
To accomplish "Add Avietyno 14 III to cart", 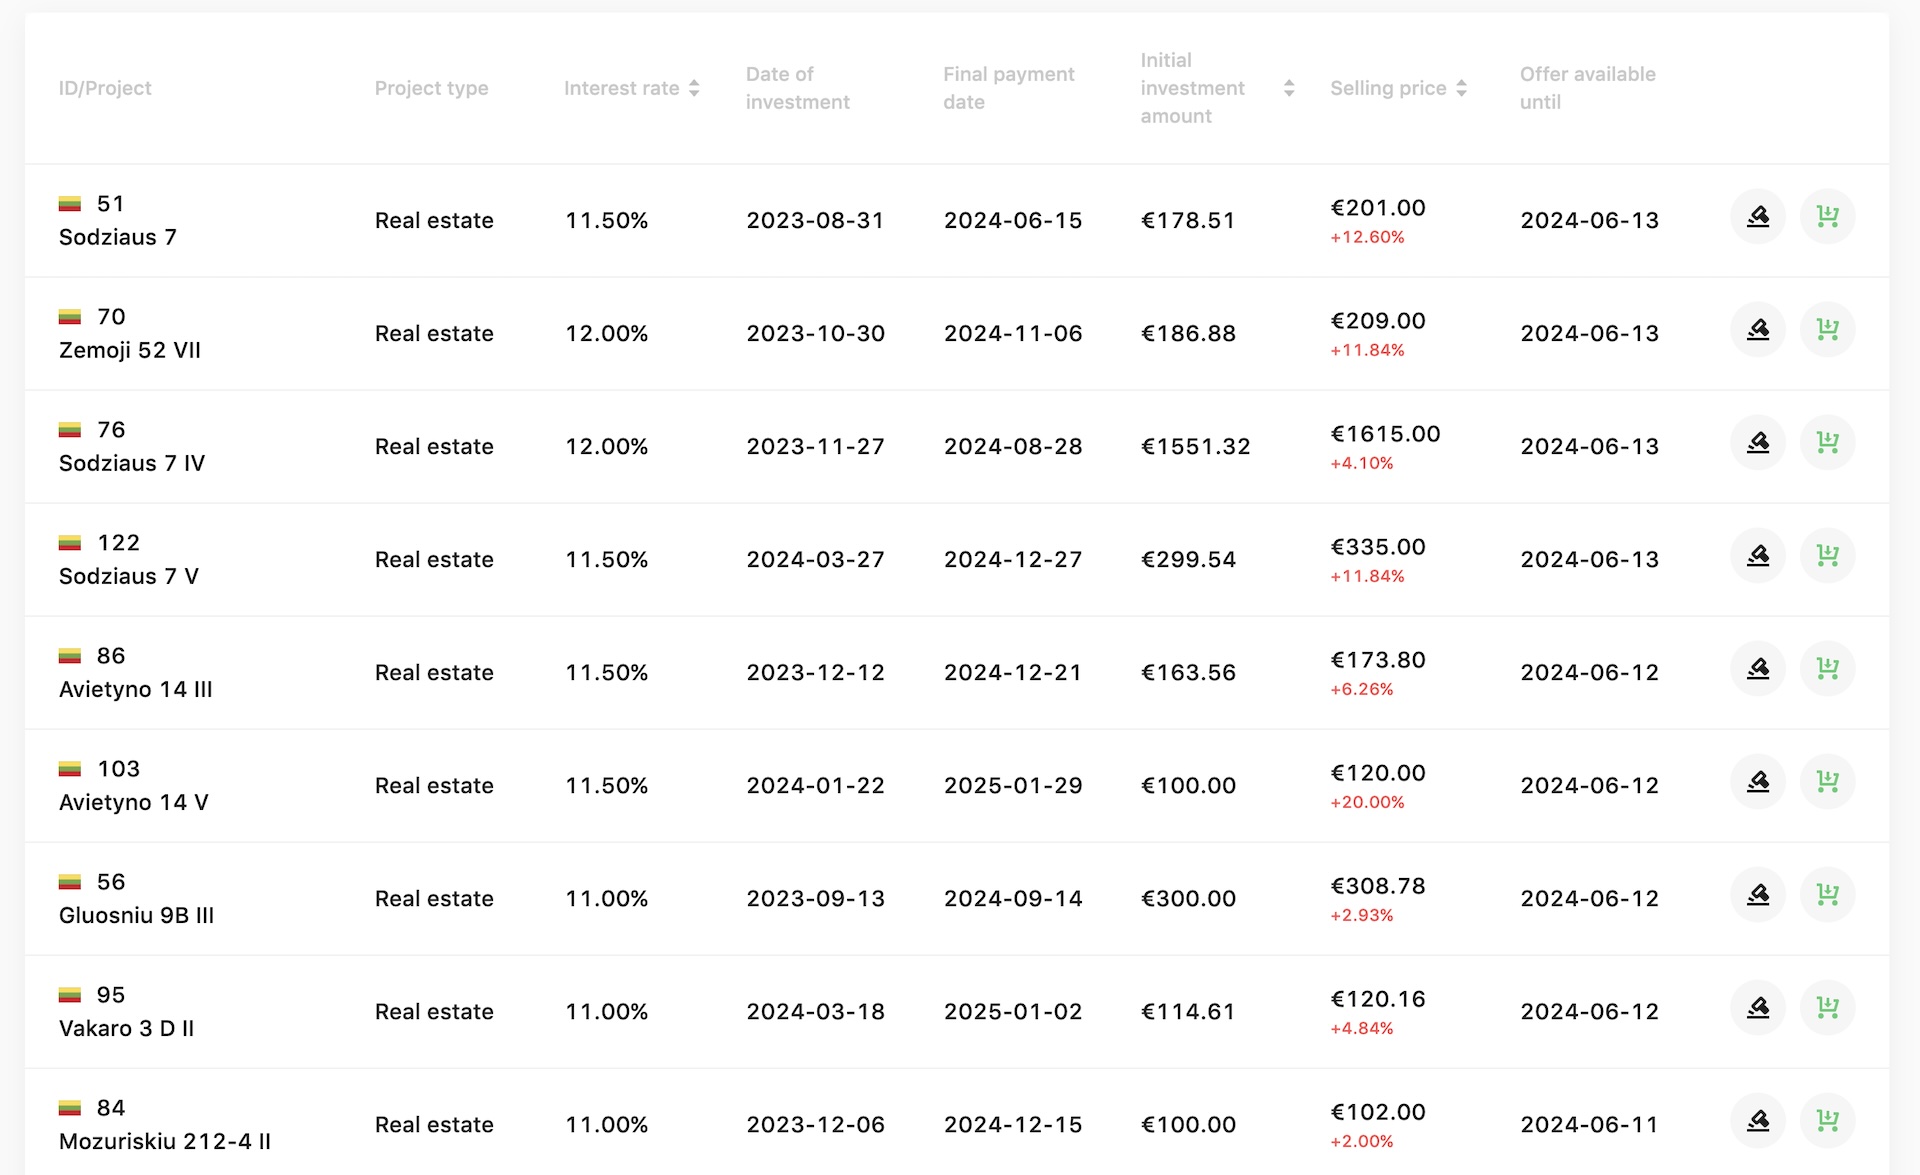I will (1827, 669).
